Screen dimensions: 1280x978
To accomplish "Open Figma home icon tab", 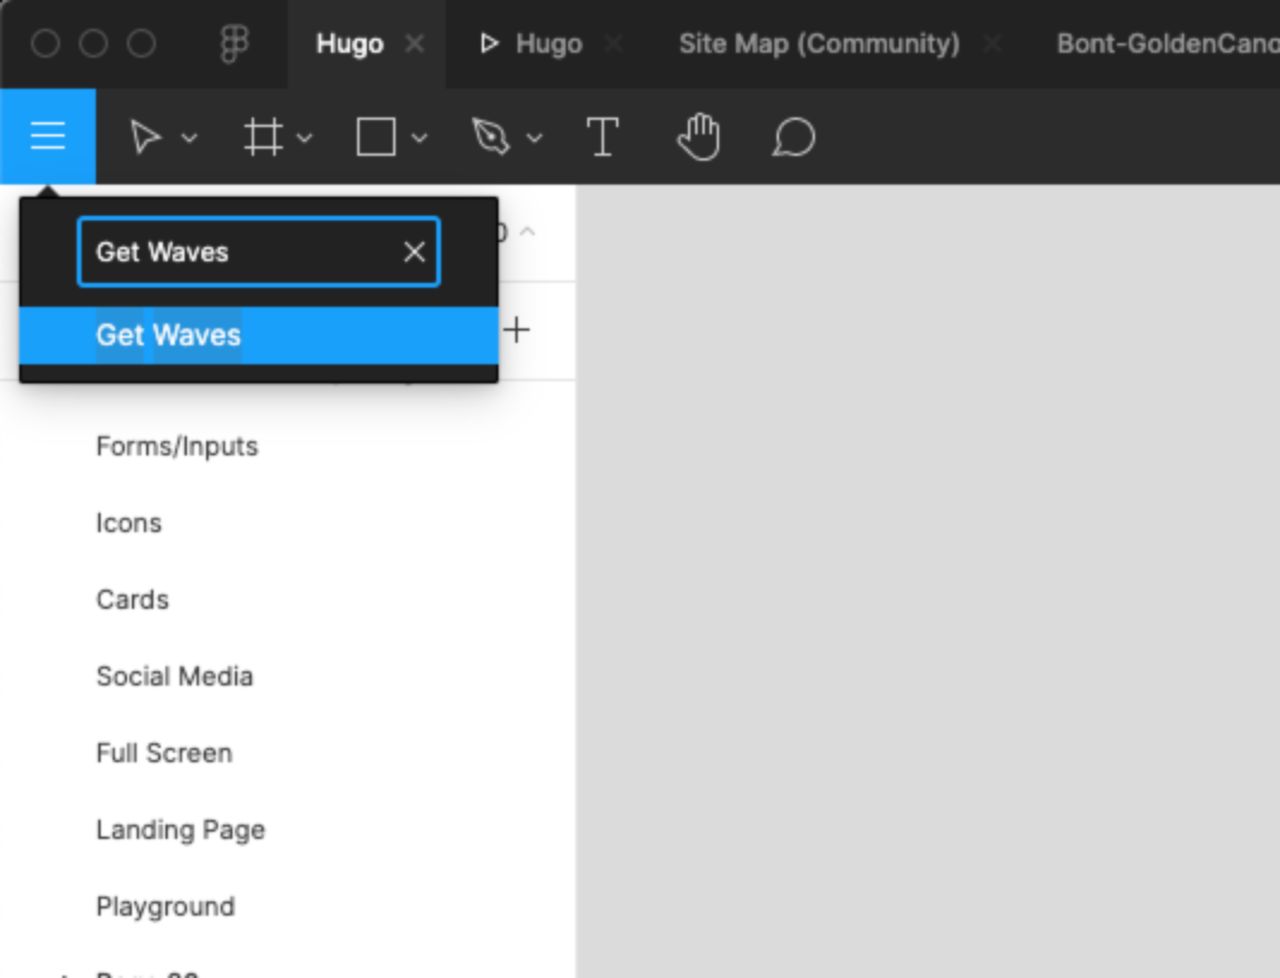I will coord(234,44).
